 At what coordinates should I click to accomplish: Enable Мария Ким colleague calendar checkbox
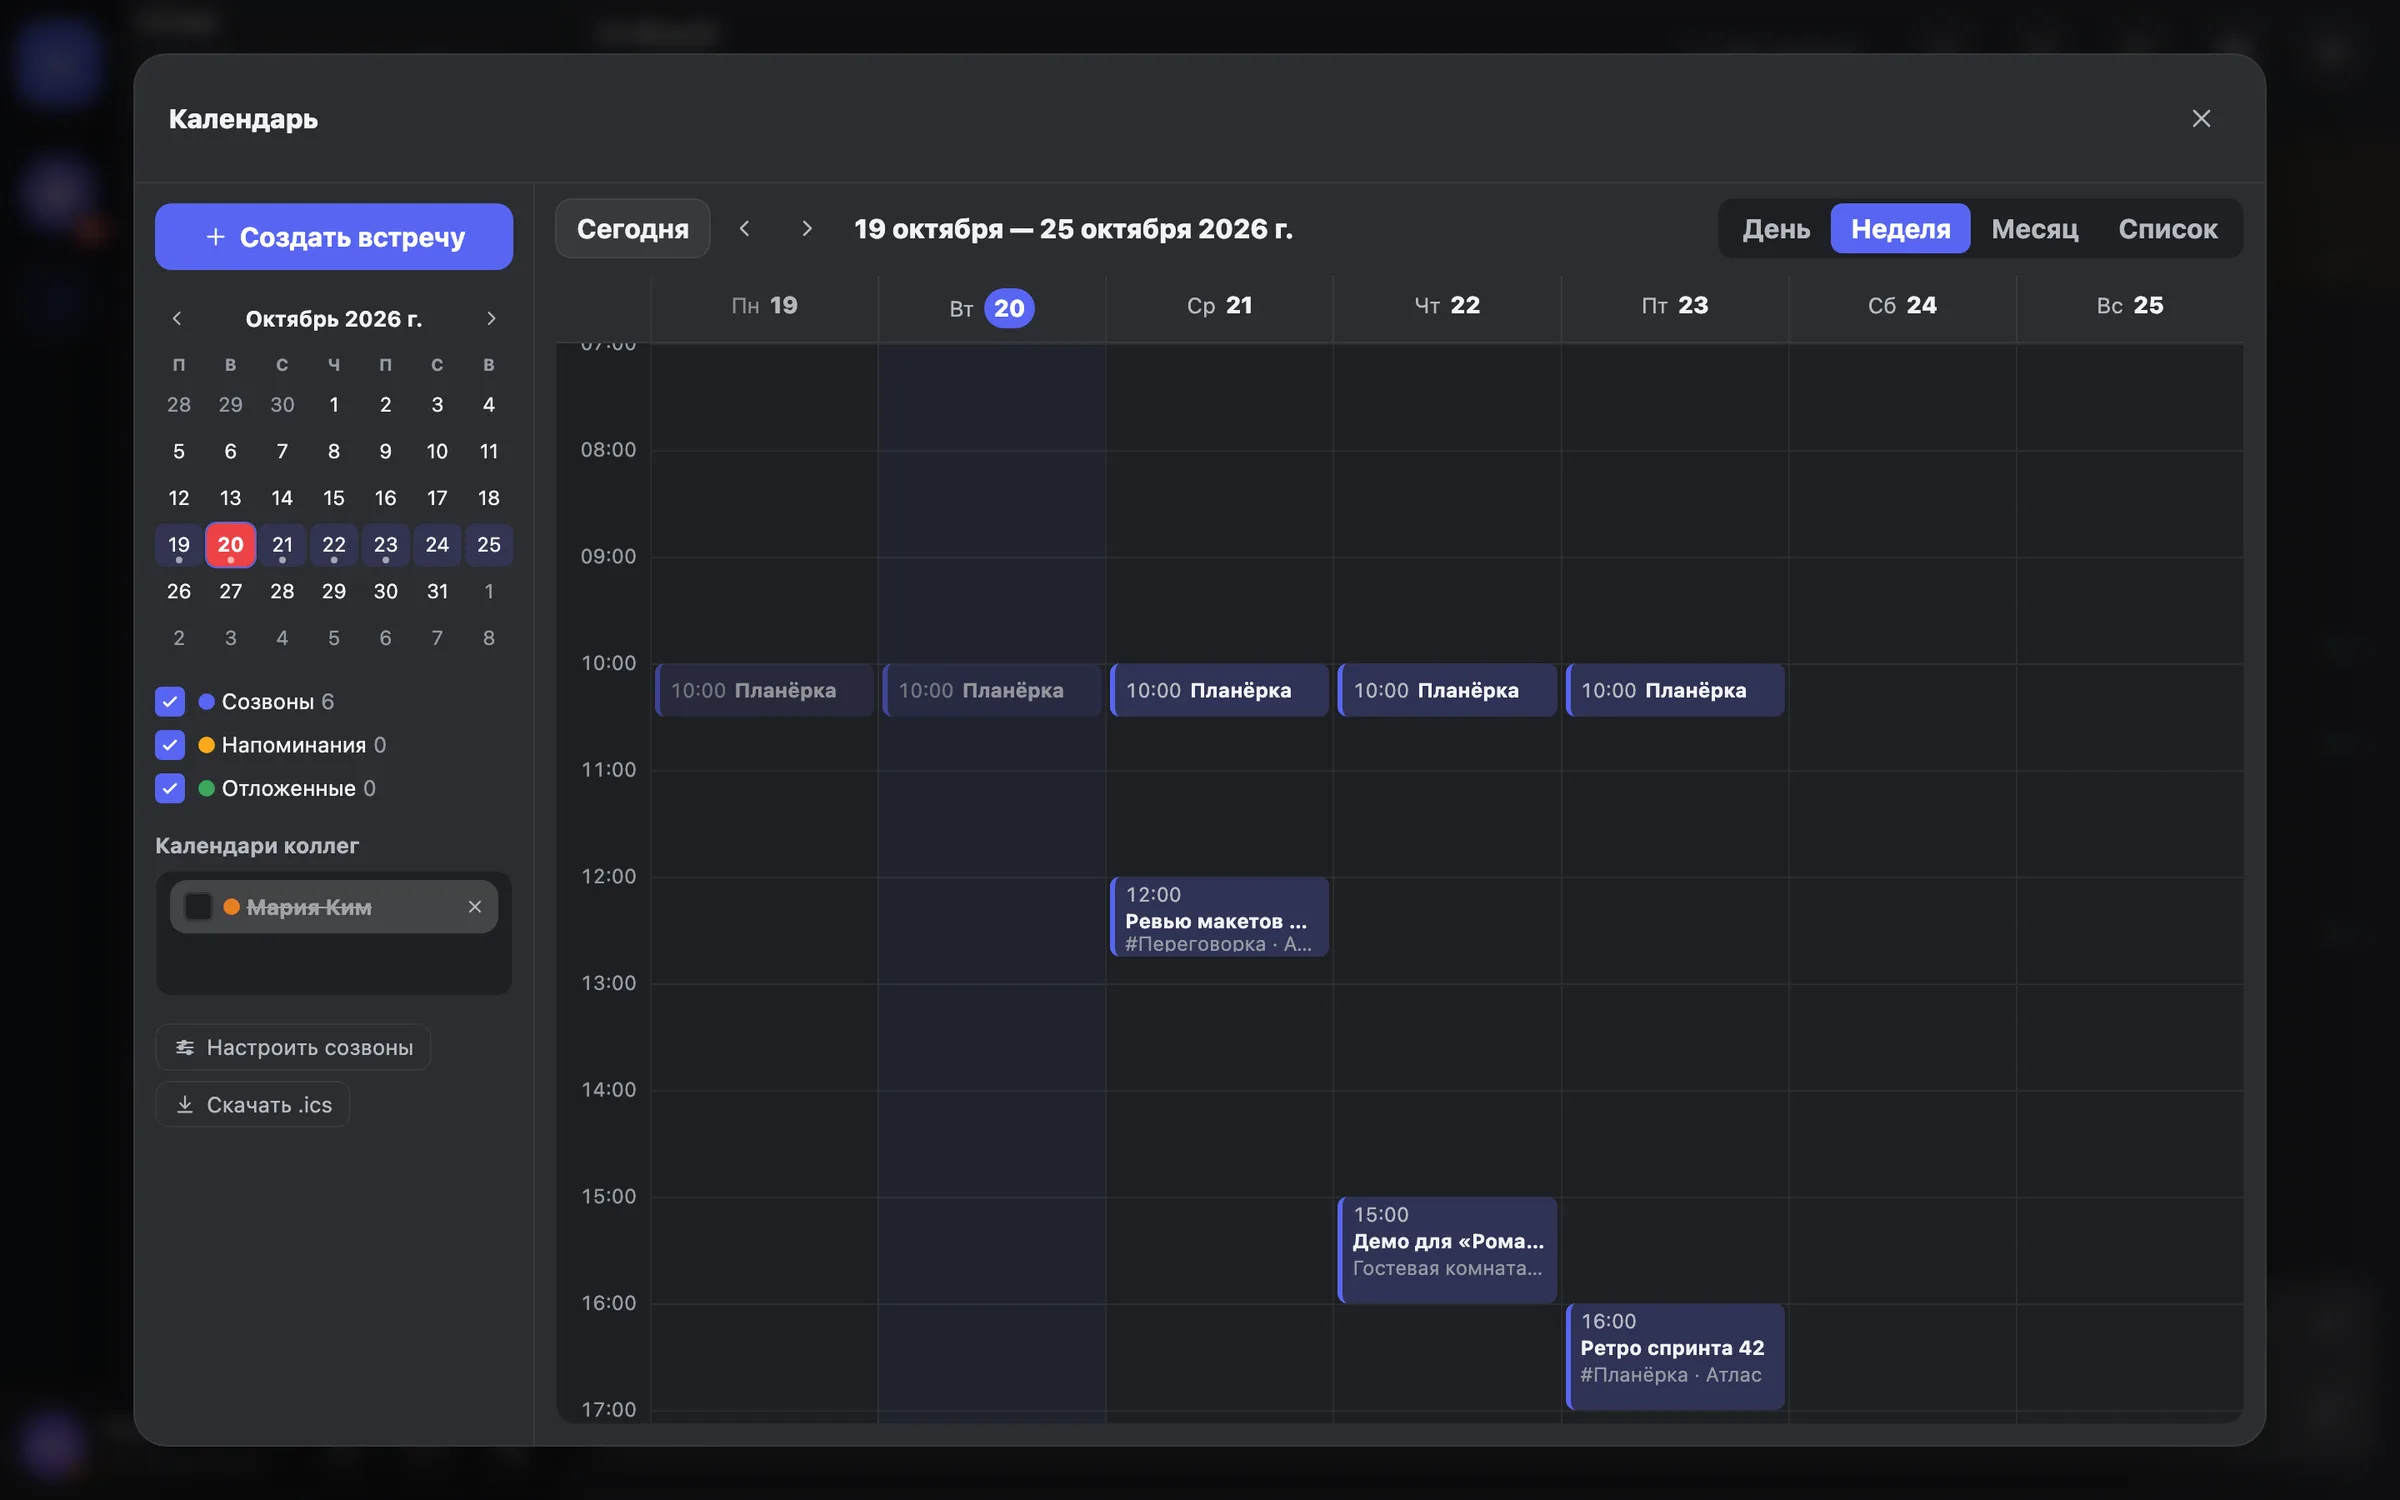(x=198, y=907)
